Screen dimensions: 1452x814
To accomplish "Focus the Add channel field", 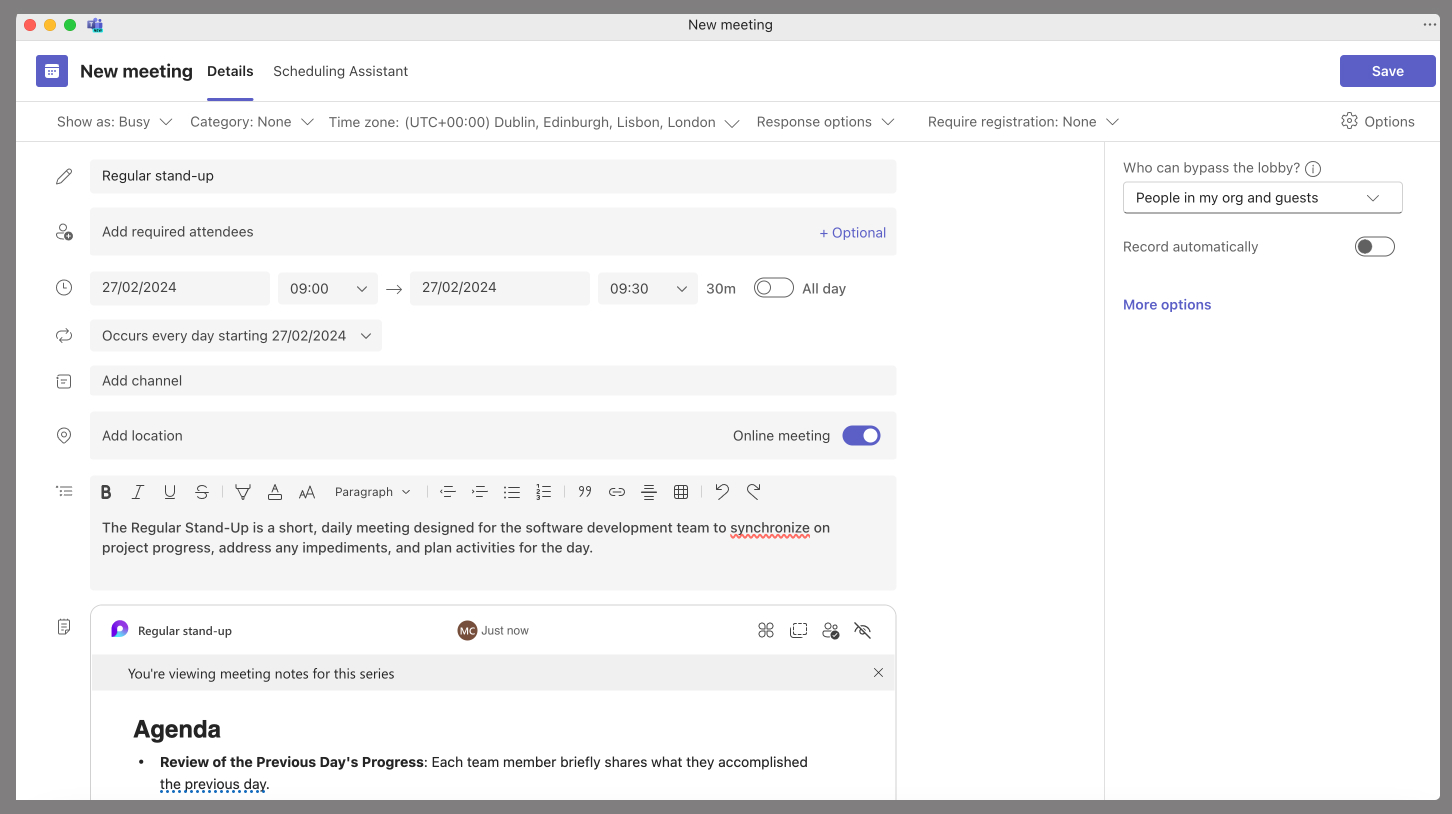I will 493,381.
